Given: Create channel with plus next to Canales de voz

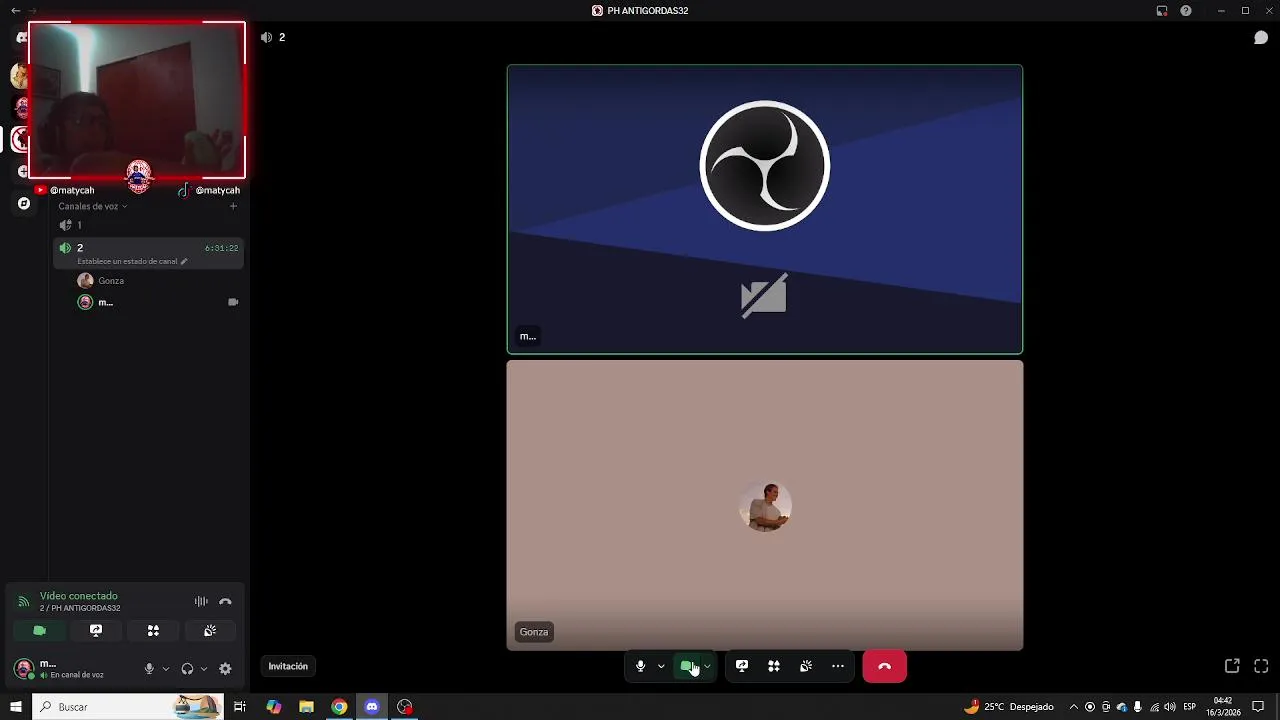Looking at the screenshot, I should [233, 206].
